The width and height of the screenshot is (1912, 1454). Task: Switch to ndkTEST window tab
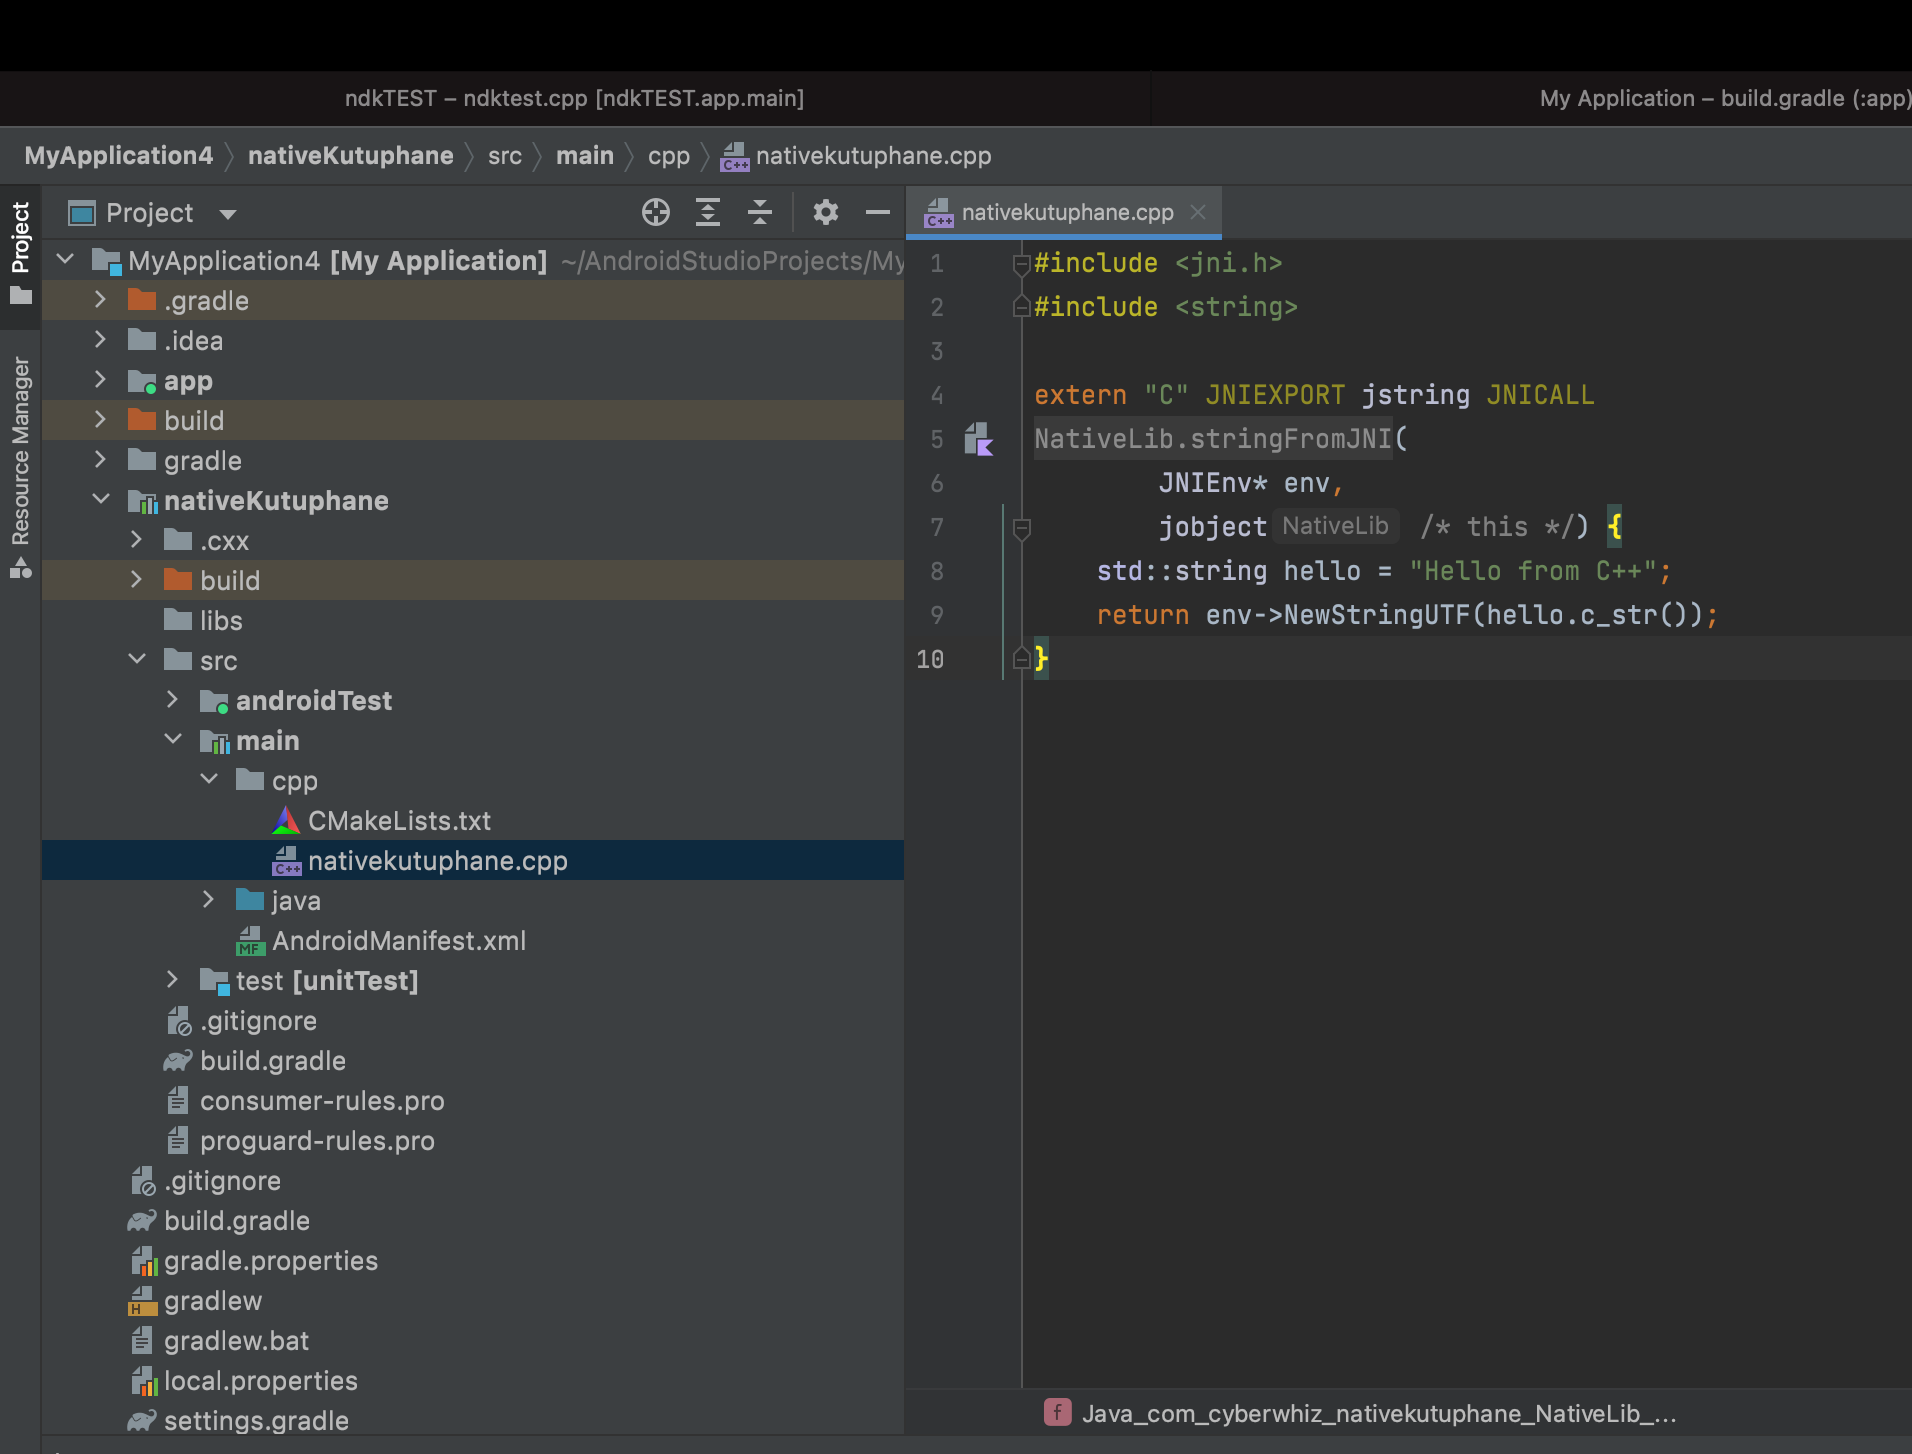[574, 98]
